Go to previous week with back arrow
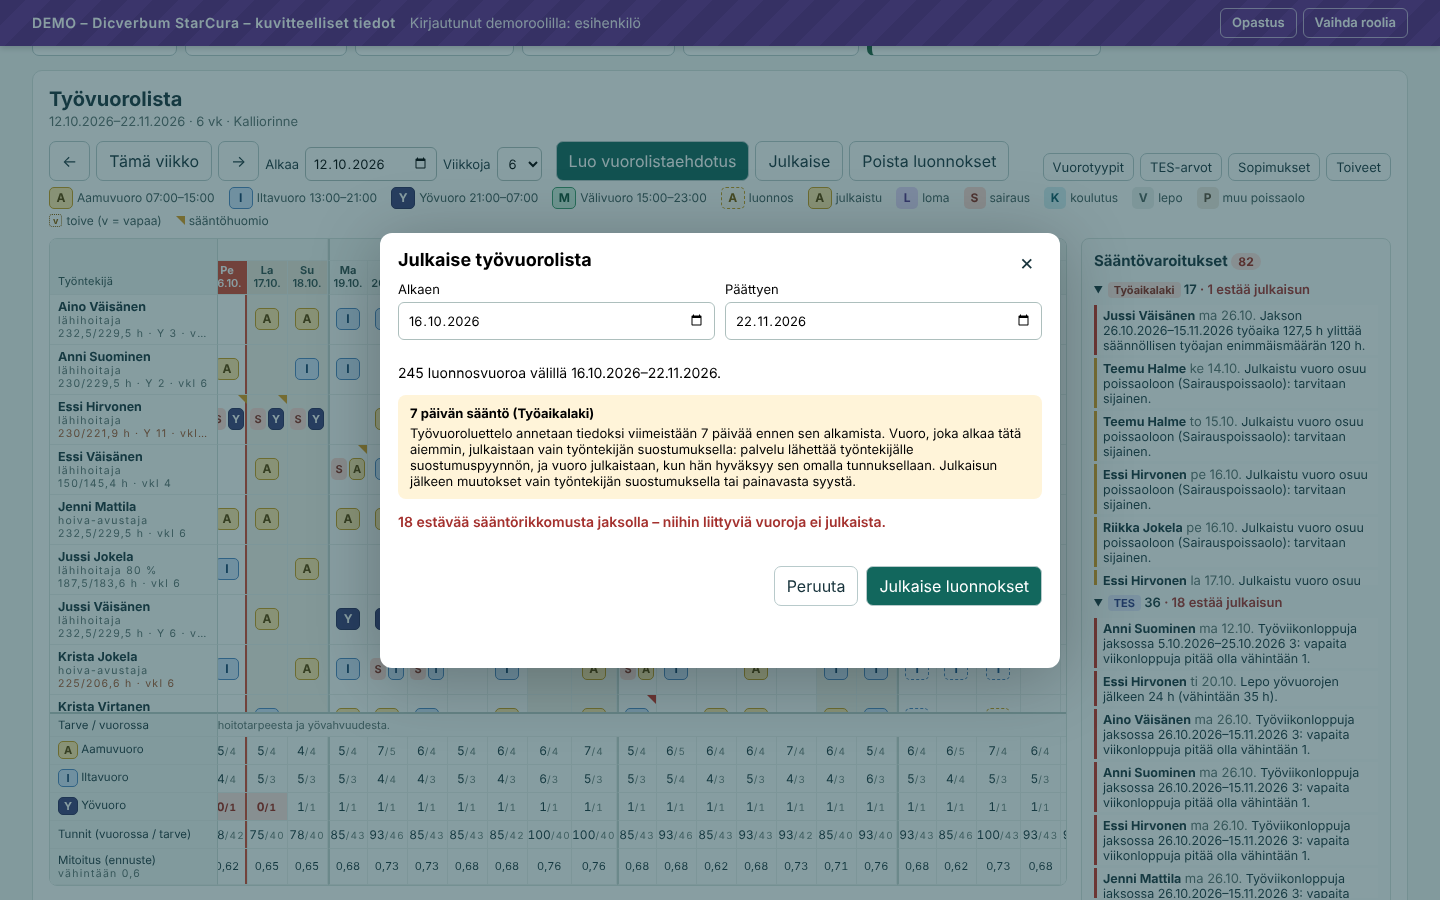Viewport: 1440px width, 900px height. click(69, 161)
